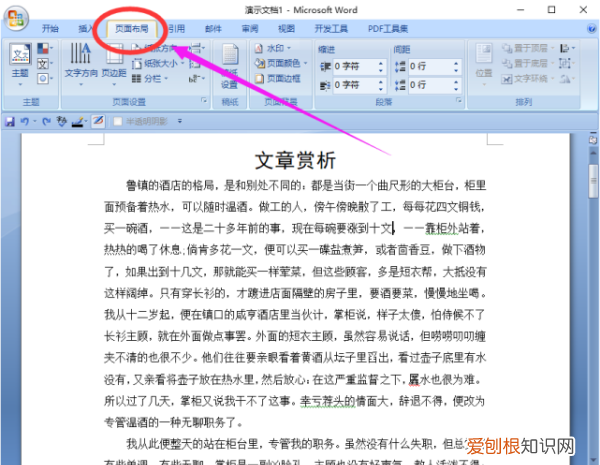
Task: Click the group objects icon
Action: click(566, 63)
